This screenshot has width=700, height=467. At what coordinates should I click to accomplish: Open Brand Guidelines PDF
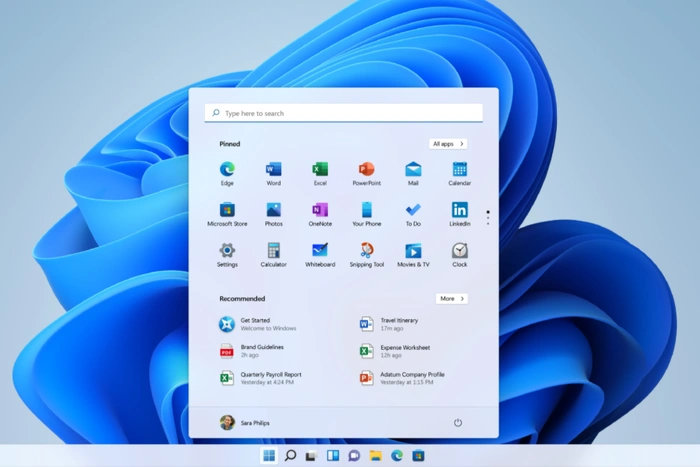251,351
